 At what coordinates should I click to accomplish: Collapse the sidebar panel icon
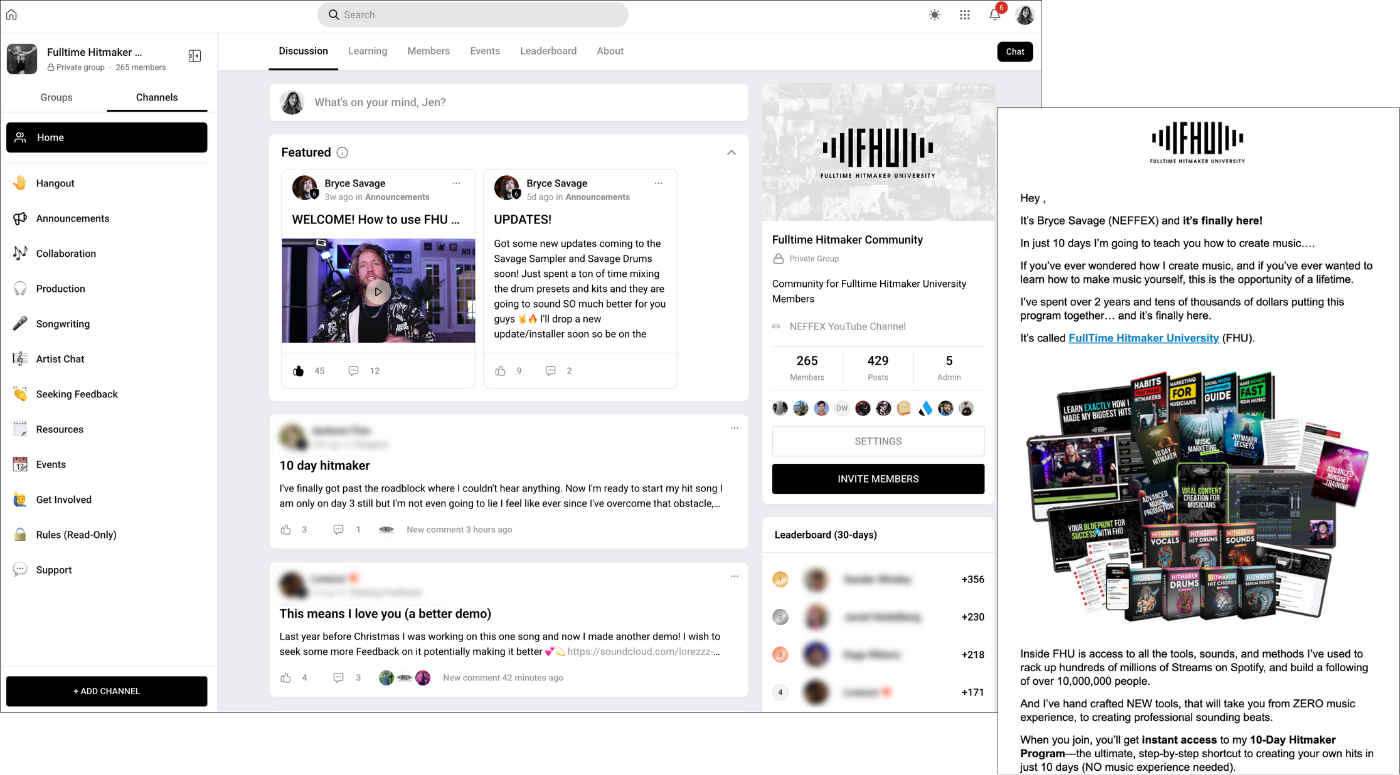(195, 56)
